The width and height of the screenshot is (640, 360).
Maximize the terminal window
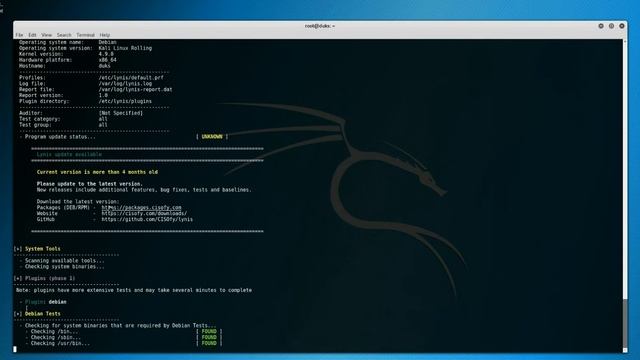tap(611, 26)
